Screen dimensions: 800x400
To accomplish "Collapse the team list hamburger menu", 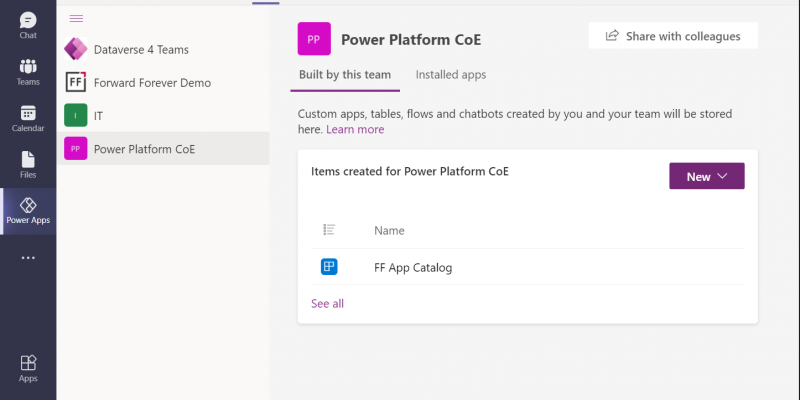I will tap(76, 19).
